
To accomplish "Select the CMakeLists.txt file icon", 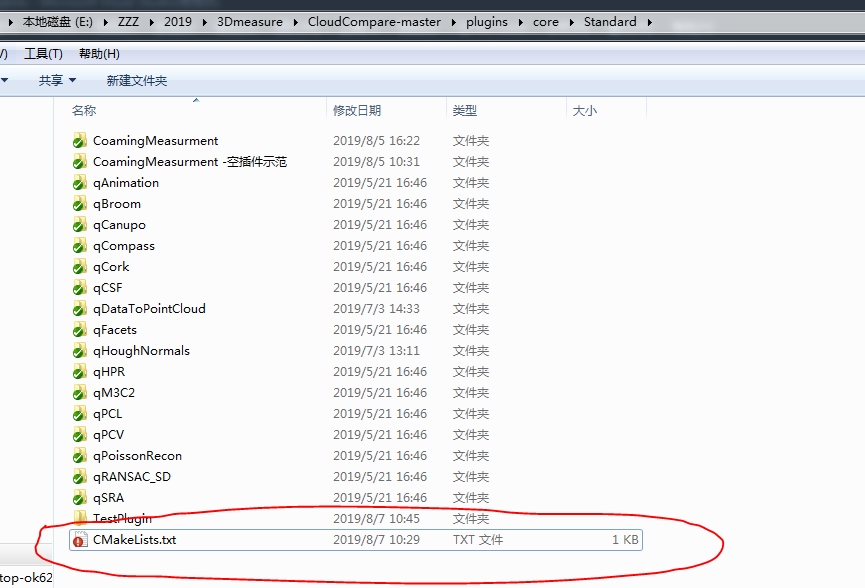I will pos(80,539).
